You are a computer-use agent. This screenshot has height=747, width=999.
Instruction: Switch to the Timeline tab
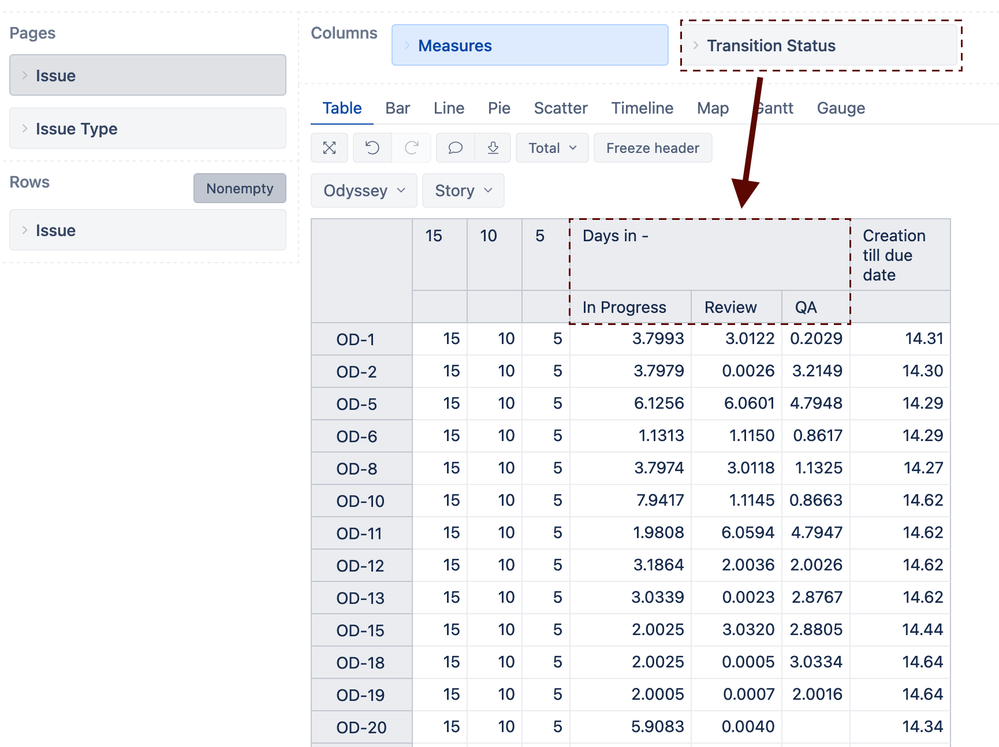(x=642, y=108)
